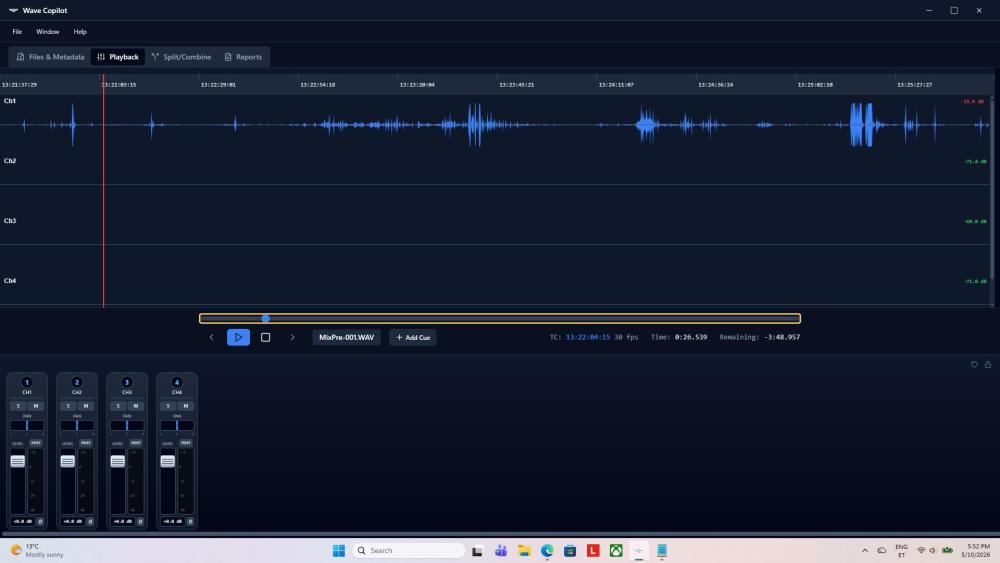The width and height of the screenshot is (1000, 563).
Task: Click the Stop square button
Action: [x=265, y=337]
